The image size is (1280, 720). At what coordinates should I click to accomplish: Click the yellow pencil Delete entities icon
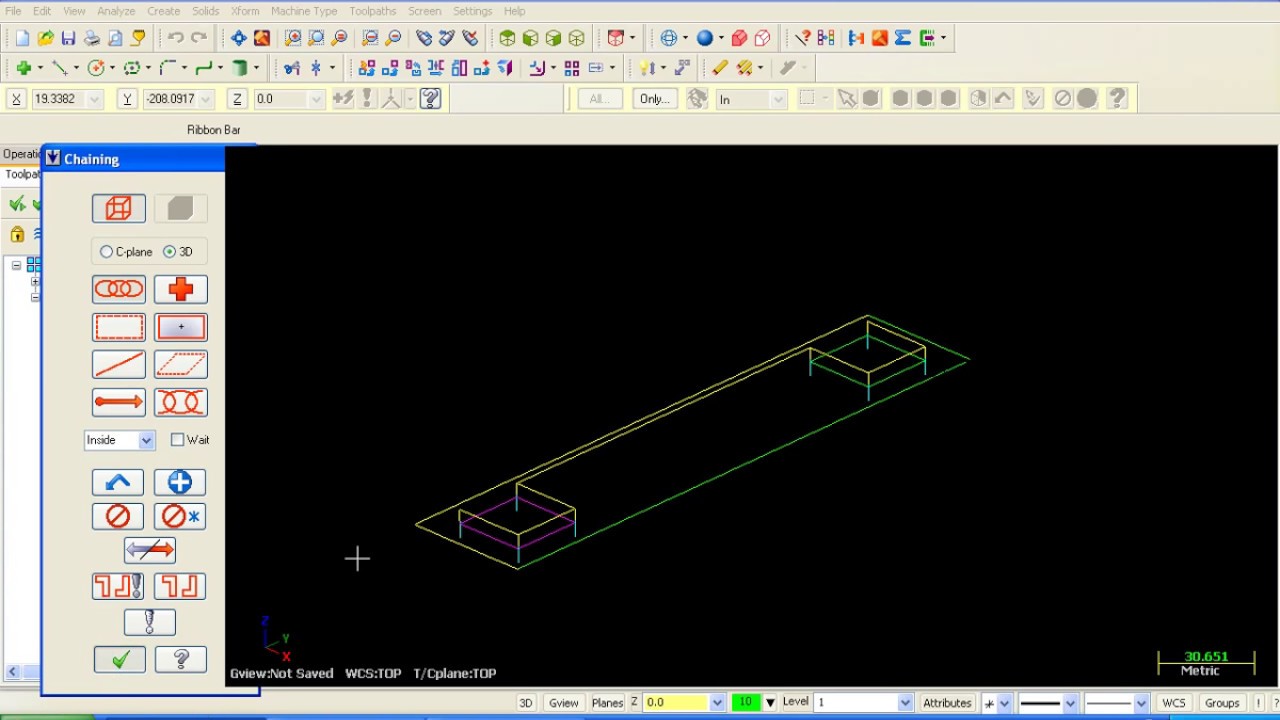click(720, 68)
